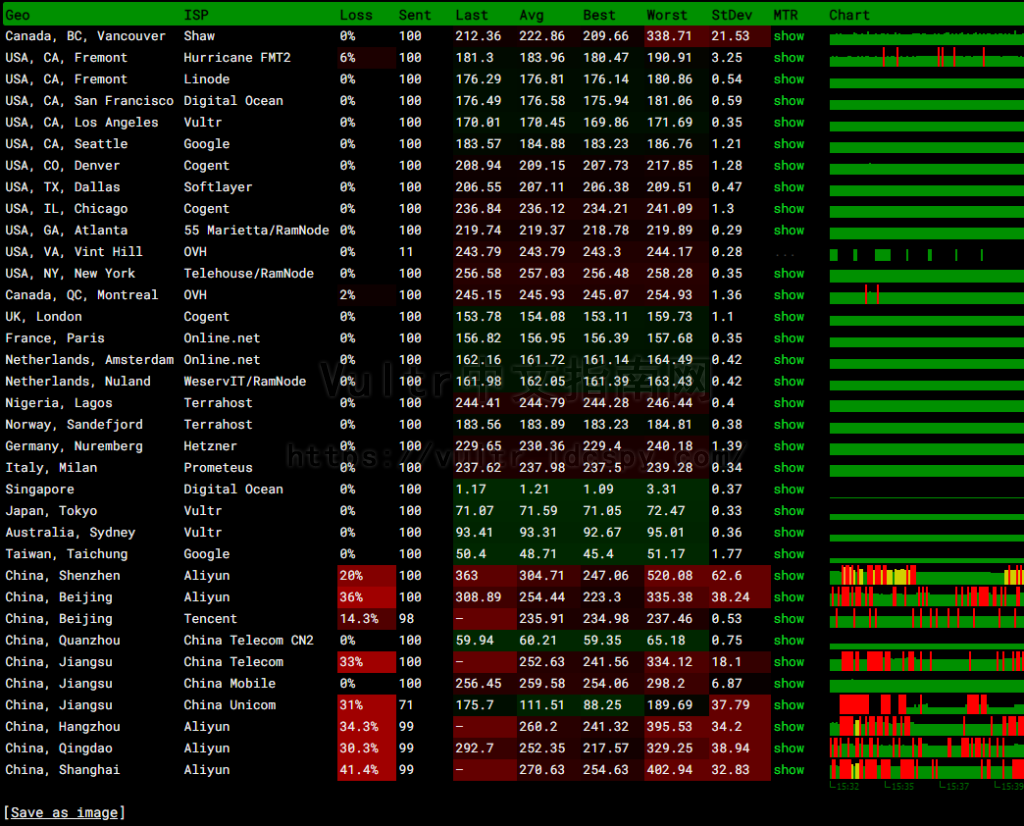Click show for Dallas Softlayer
This screenshot has width=1024, height=826.
tap(788, 187)
